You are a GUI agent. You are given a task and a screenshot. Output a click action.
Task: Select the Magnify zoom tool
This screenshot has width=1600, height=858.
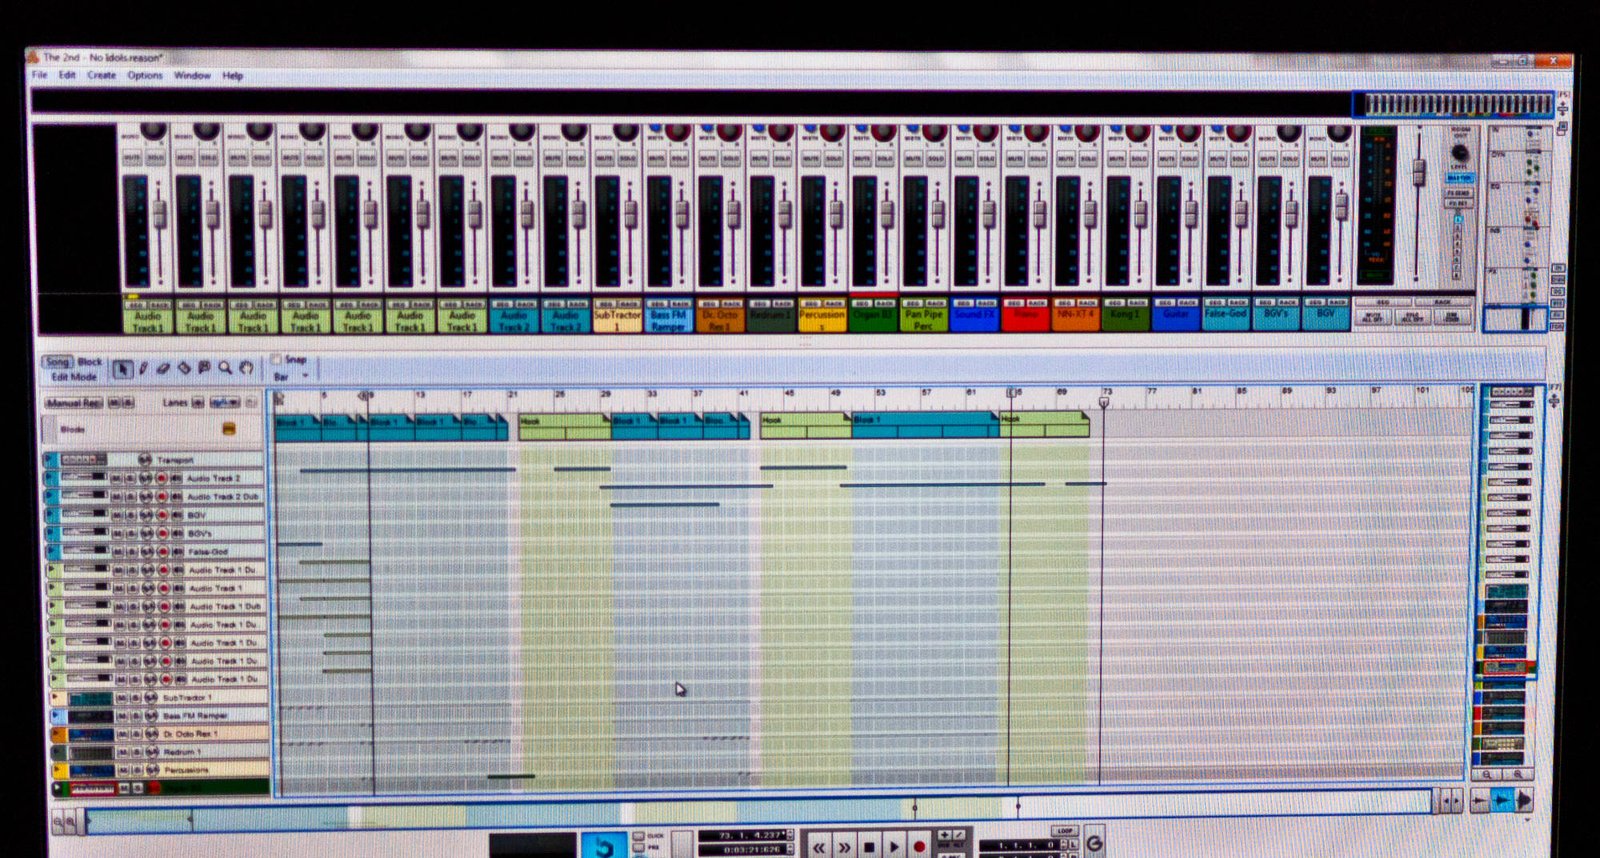point(225,369)
